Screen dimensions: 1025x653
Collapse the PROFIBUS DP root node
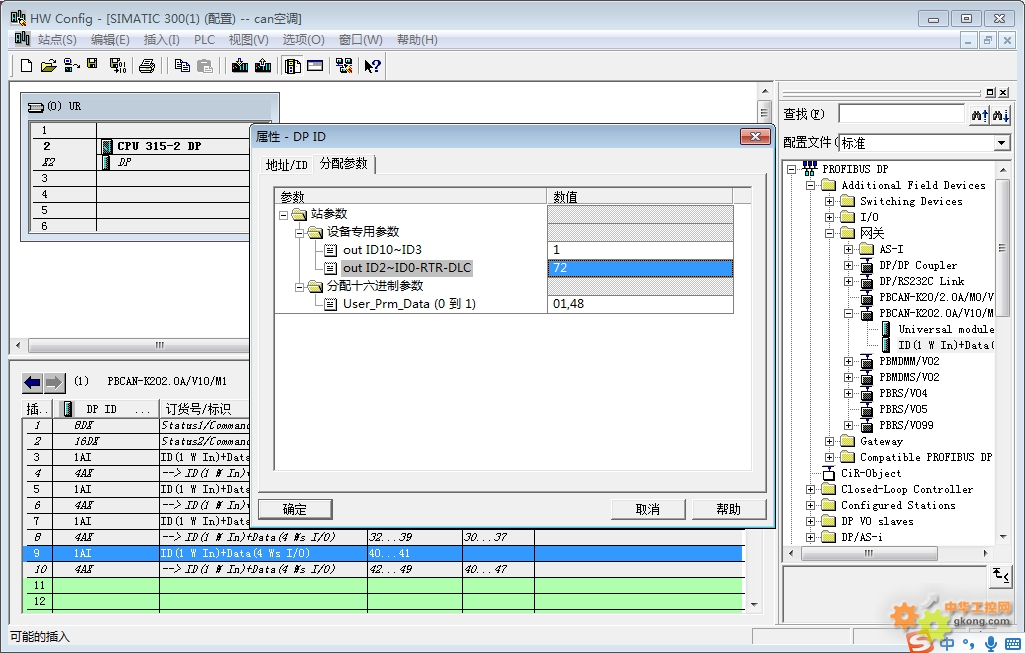[792, 169]
